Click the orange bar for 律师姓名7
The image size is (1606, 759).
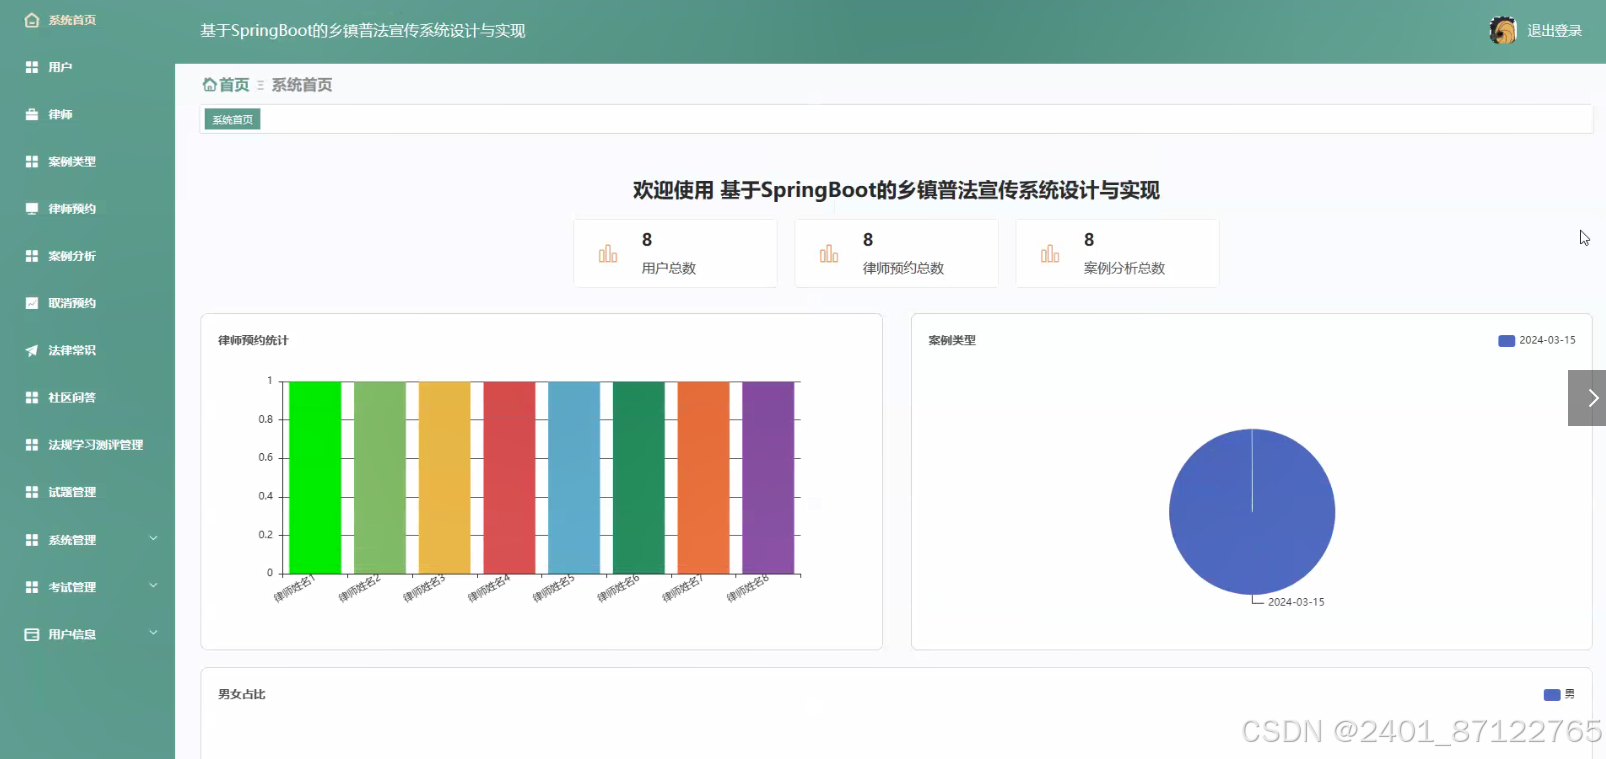(x=703, y=477)
